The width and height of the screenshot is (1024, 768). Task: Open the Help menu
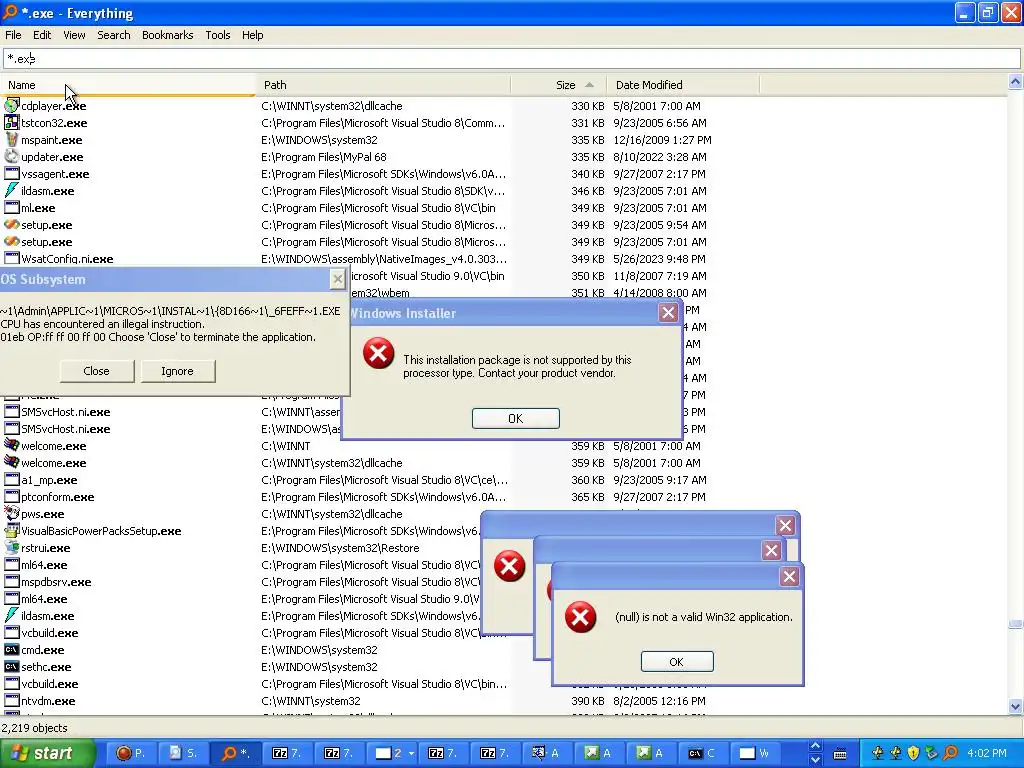(252, 35)
